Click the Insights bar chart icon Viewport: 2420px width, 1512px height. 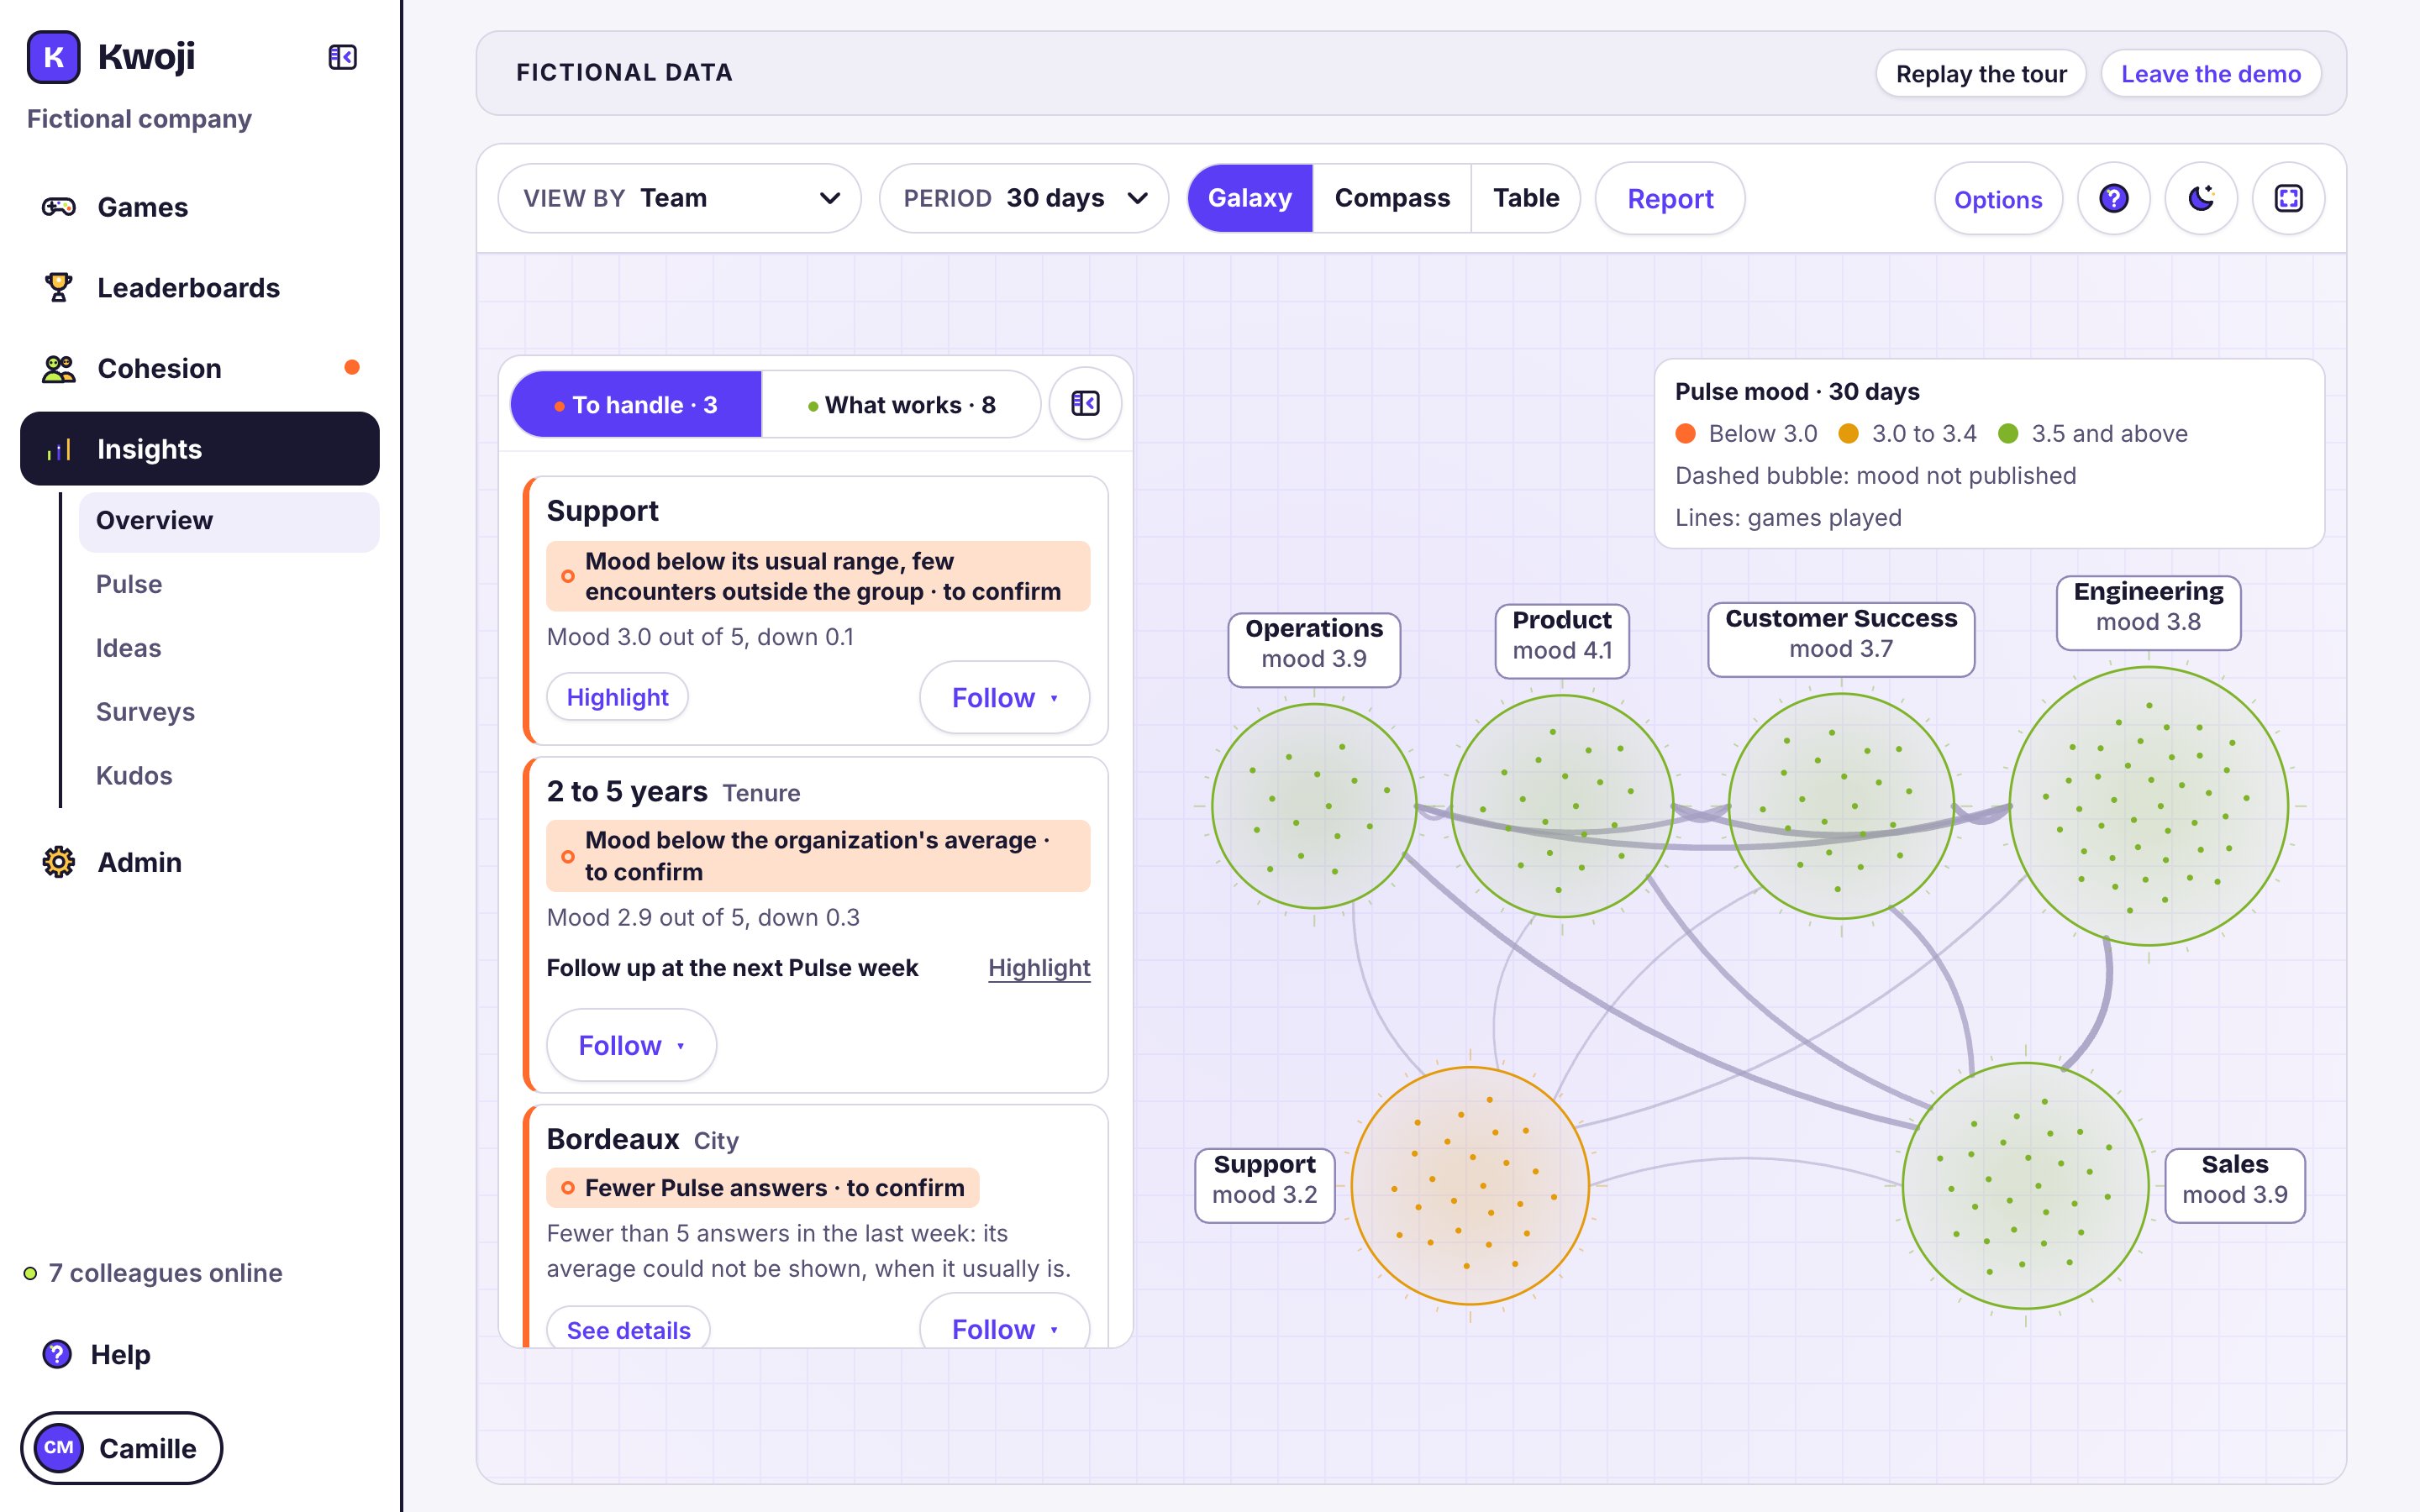point(58,449)
